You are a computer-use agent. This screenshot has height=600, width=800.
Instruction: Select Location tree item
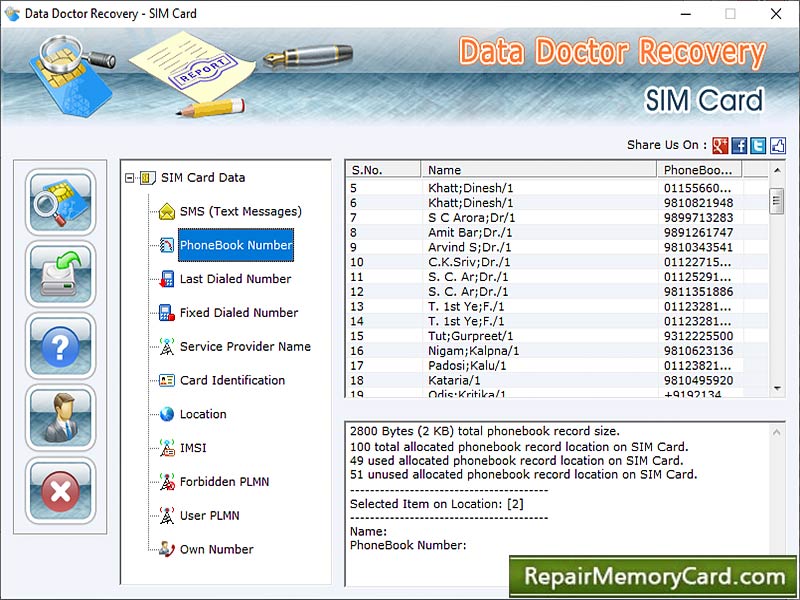coord(203,414)
